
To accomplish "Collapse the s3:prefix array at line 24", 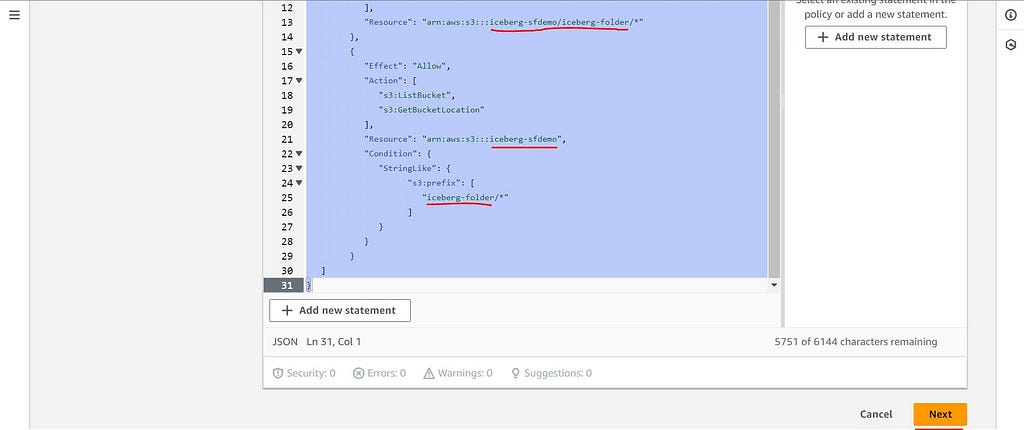I will coord(299,183).
